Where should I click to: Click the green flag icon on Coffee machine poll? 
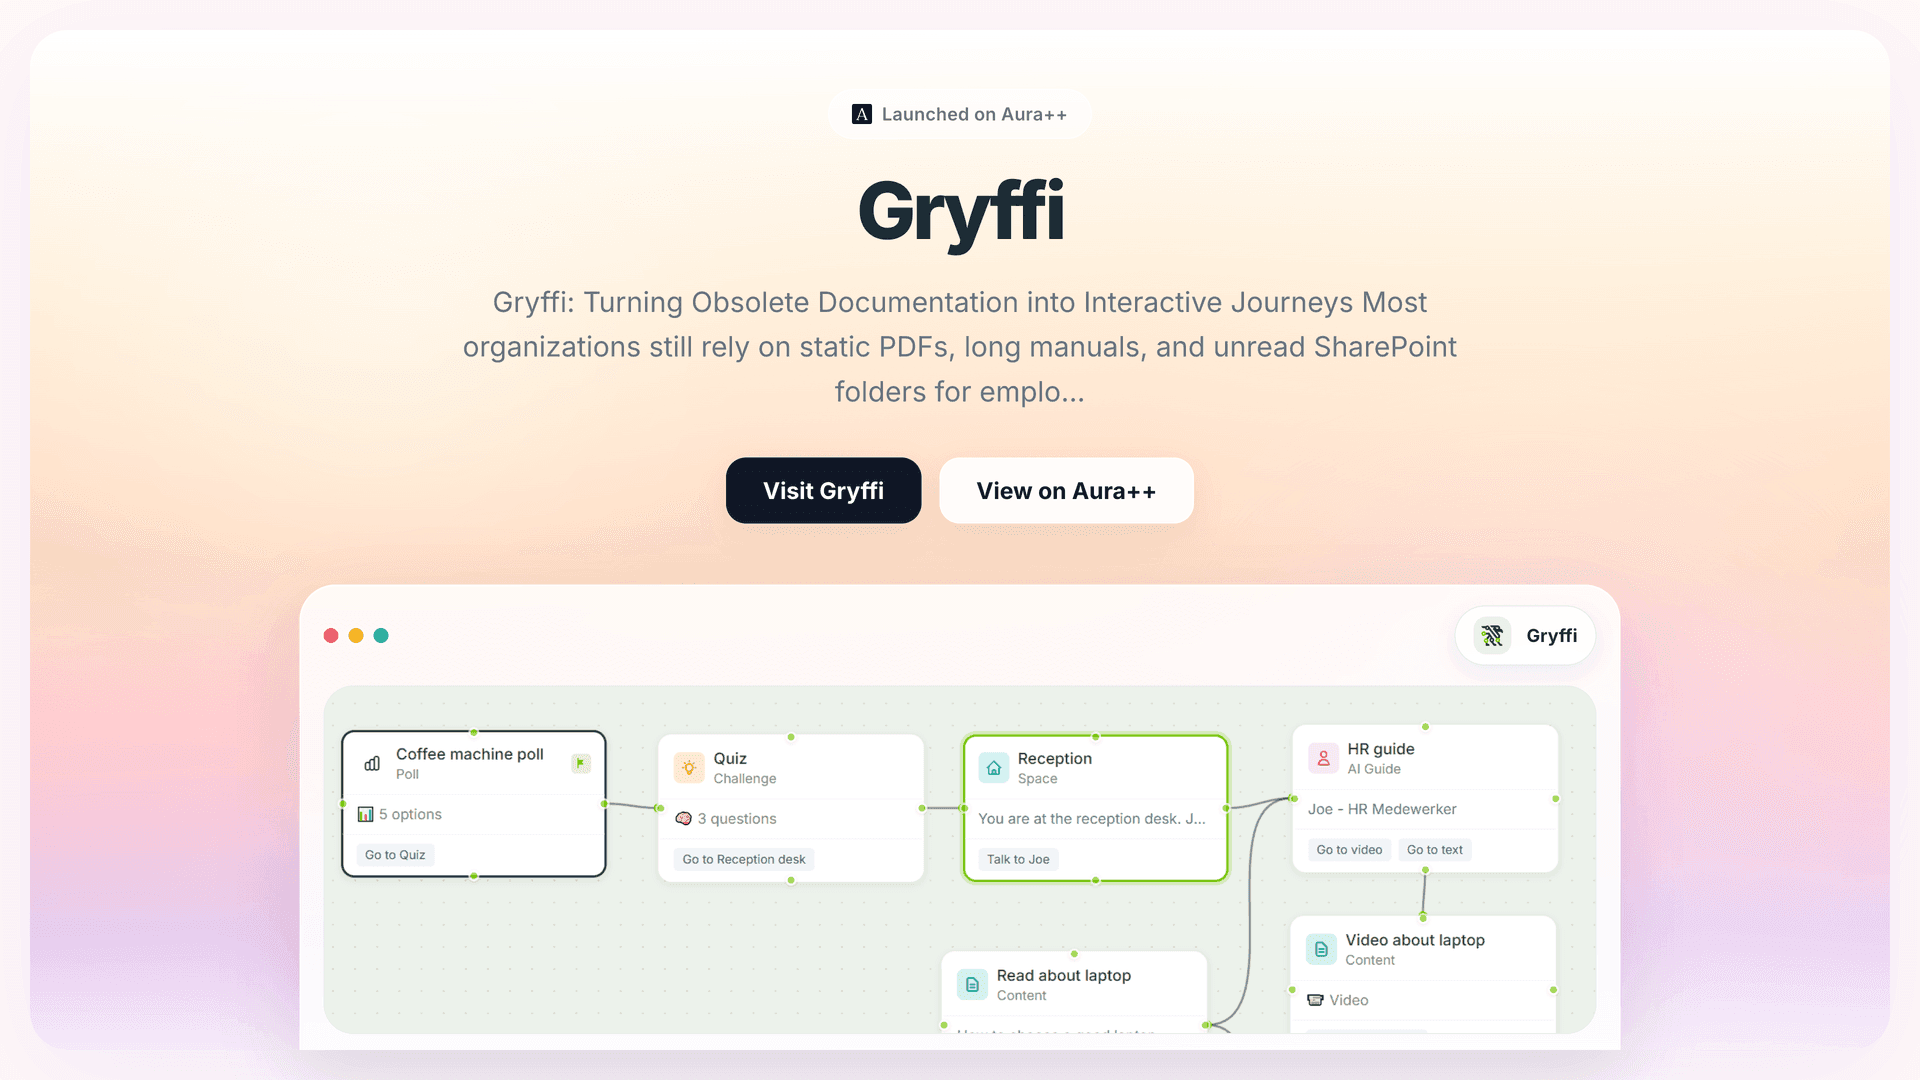click(581, 763)
